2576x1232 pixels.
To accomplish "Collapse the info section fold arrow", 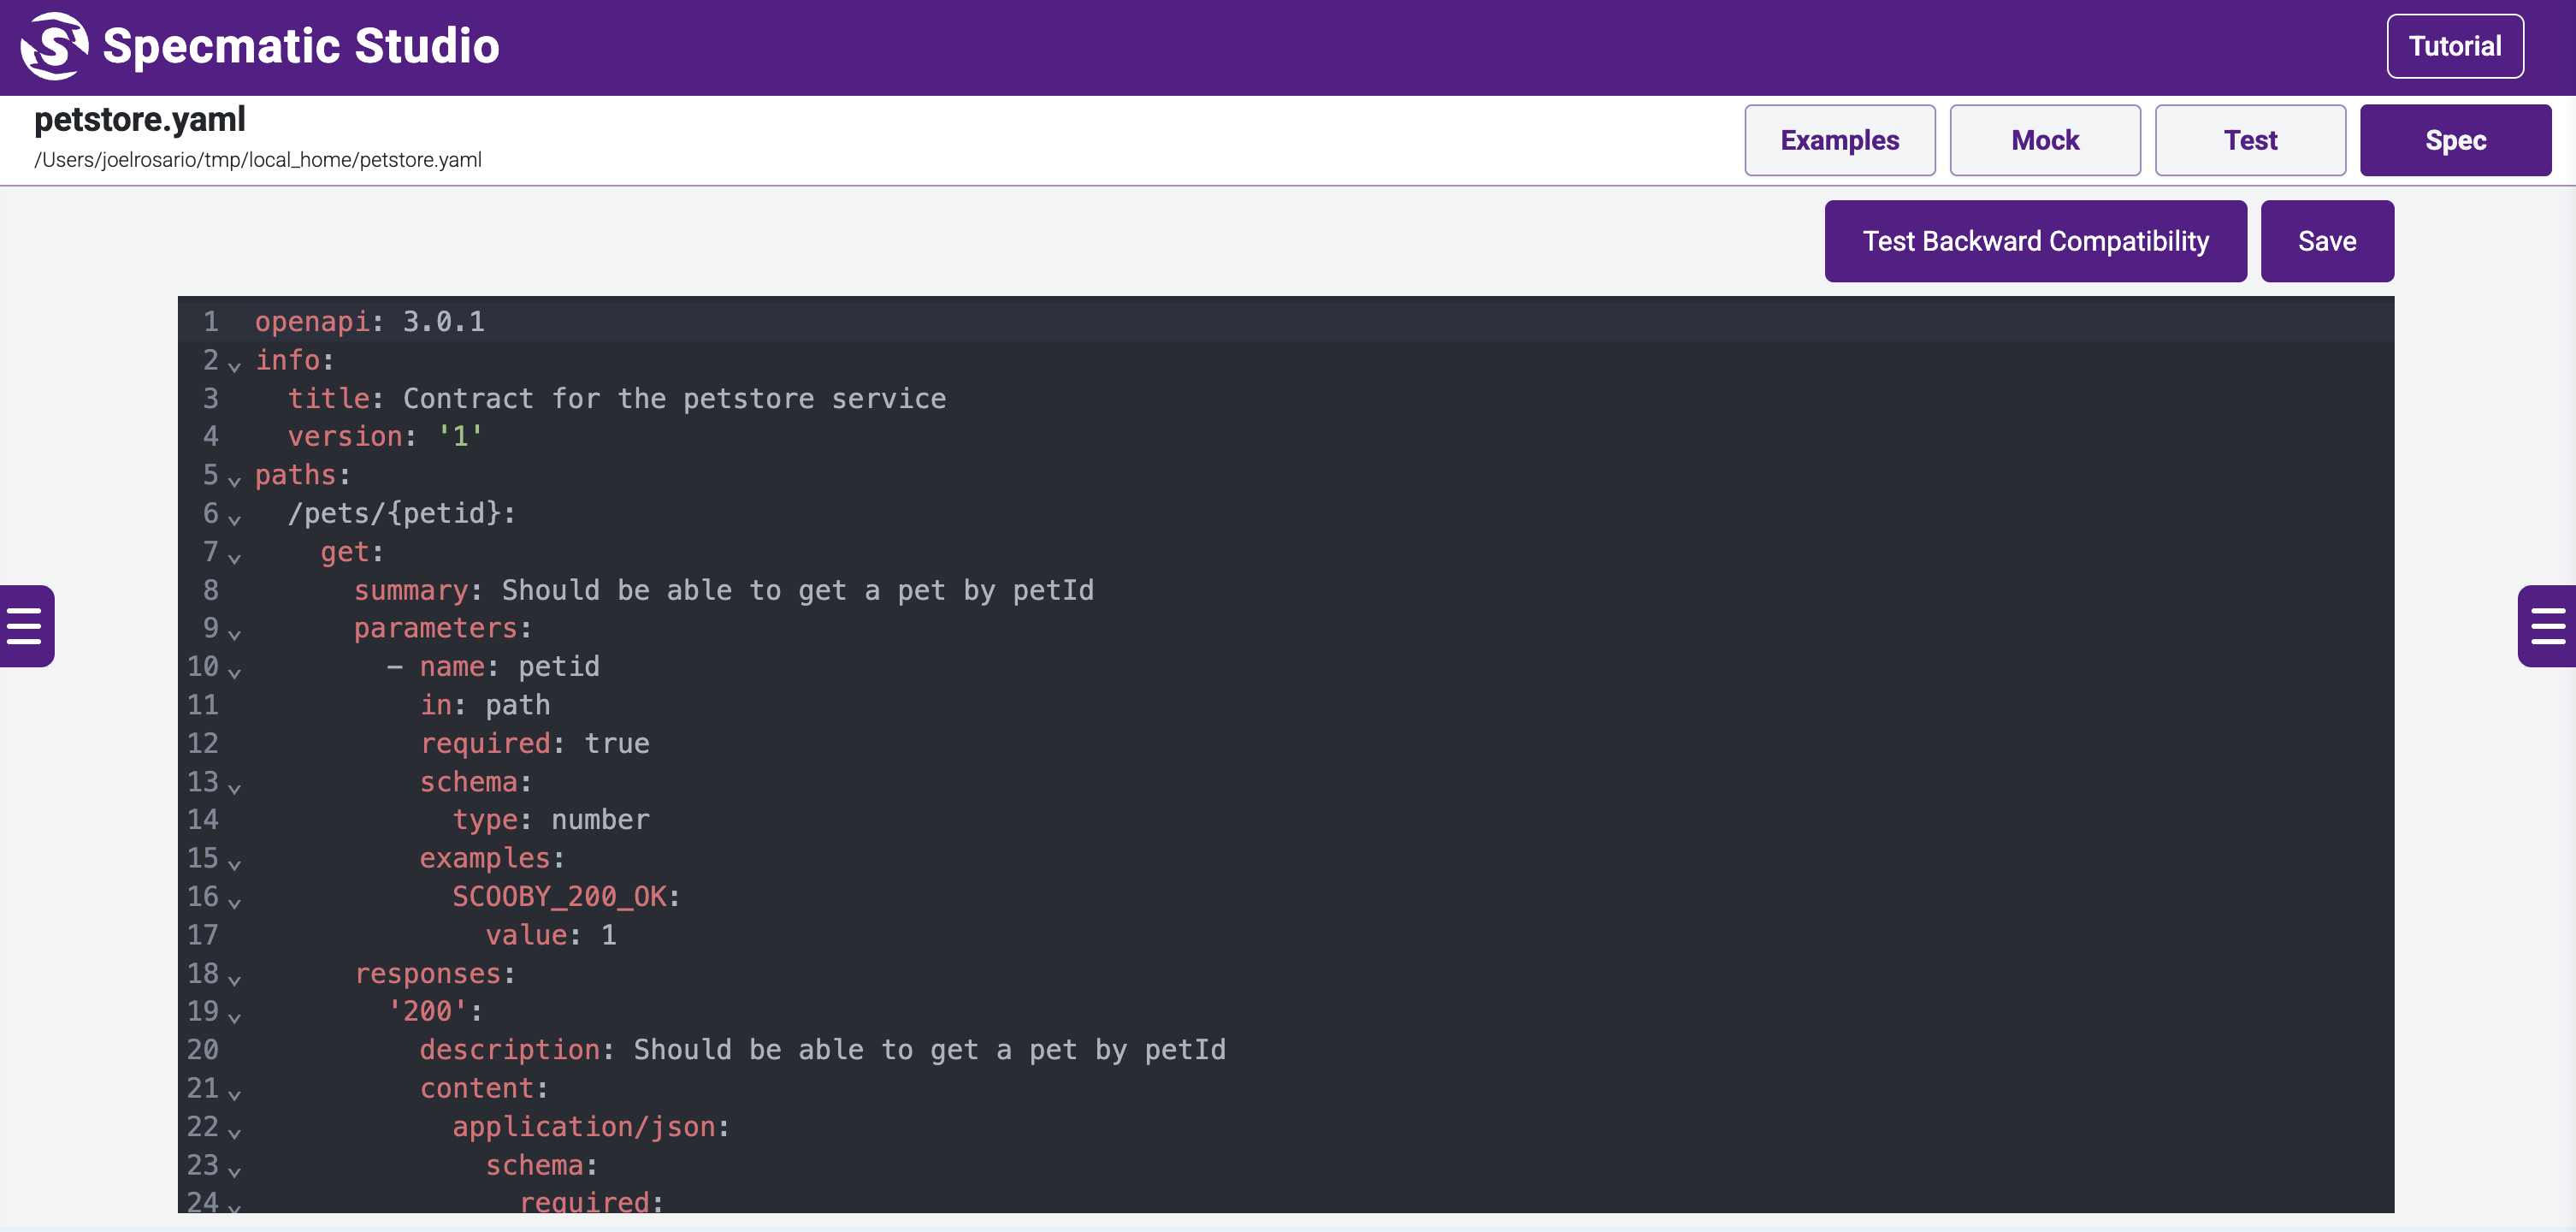I will pos(234,366).
